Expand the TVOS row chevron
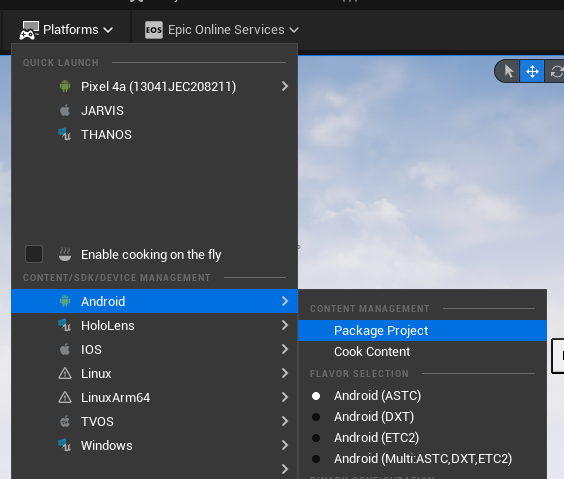The width and height of the screenshot is (564, 479). pos(285,421)
